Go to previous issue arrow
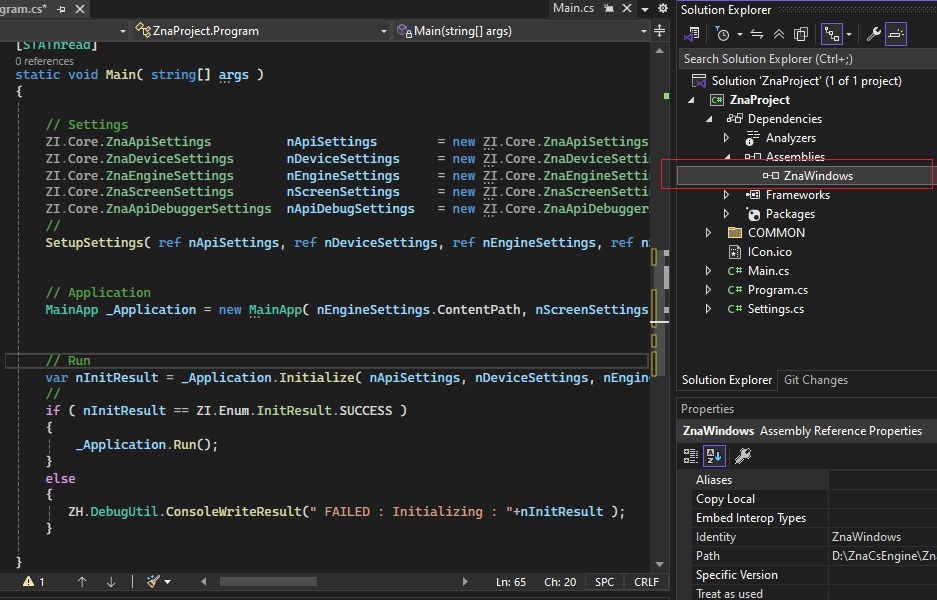 (82, 582)
